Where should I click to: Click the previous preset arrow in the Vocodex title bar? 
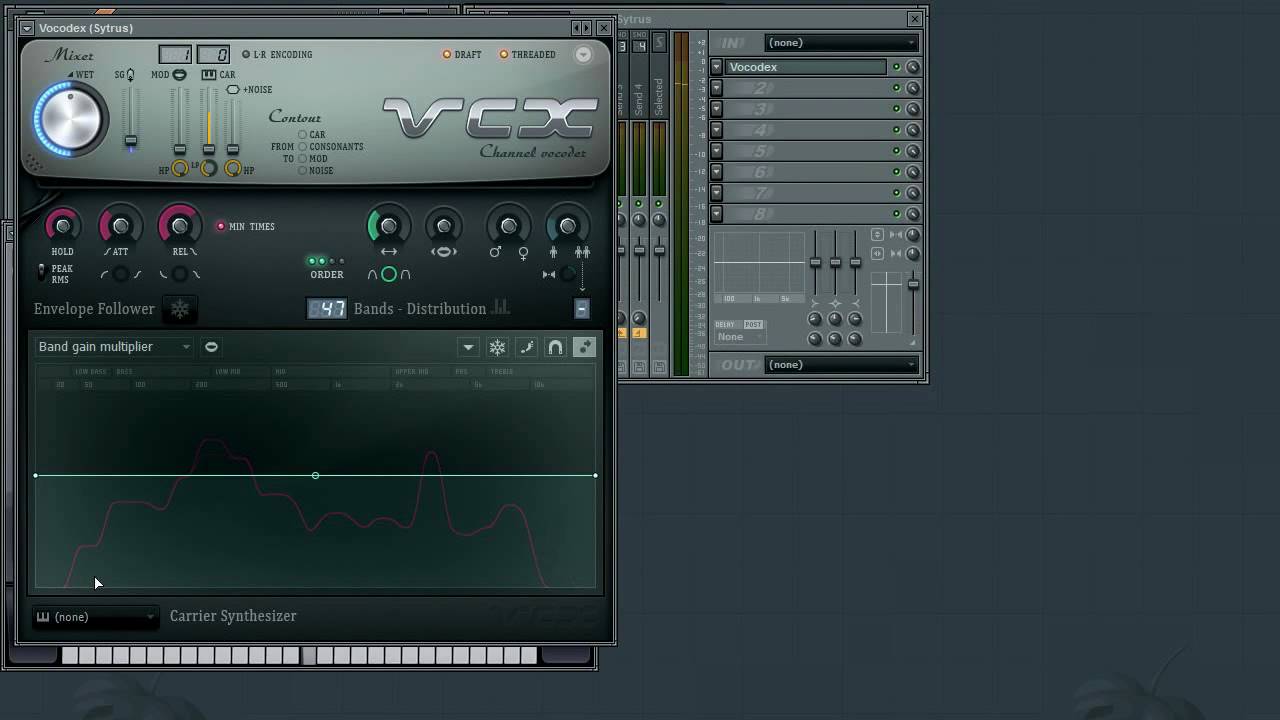coord(576,28)
